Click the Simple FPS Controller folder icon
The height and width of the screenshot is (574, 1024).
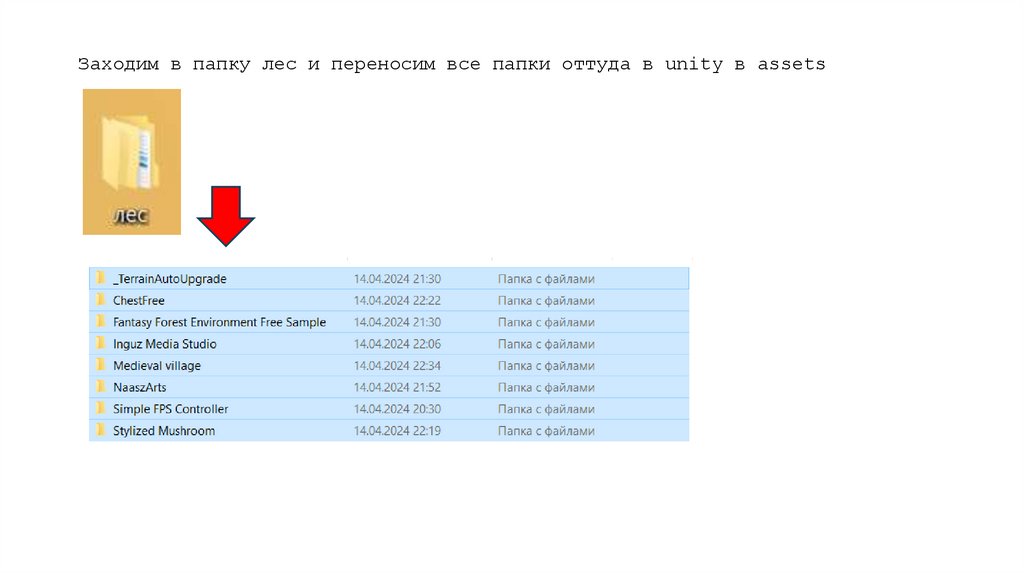coord(101,408)
